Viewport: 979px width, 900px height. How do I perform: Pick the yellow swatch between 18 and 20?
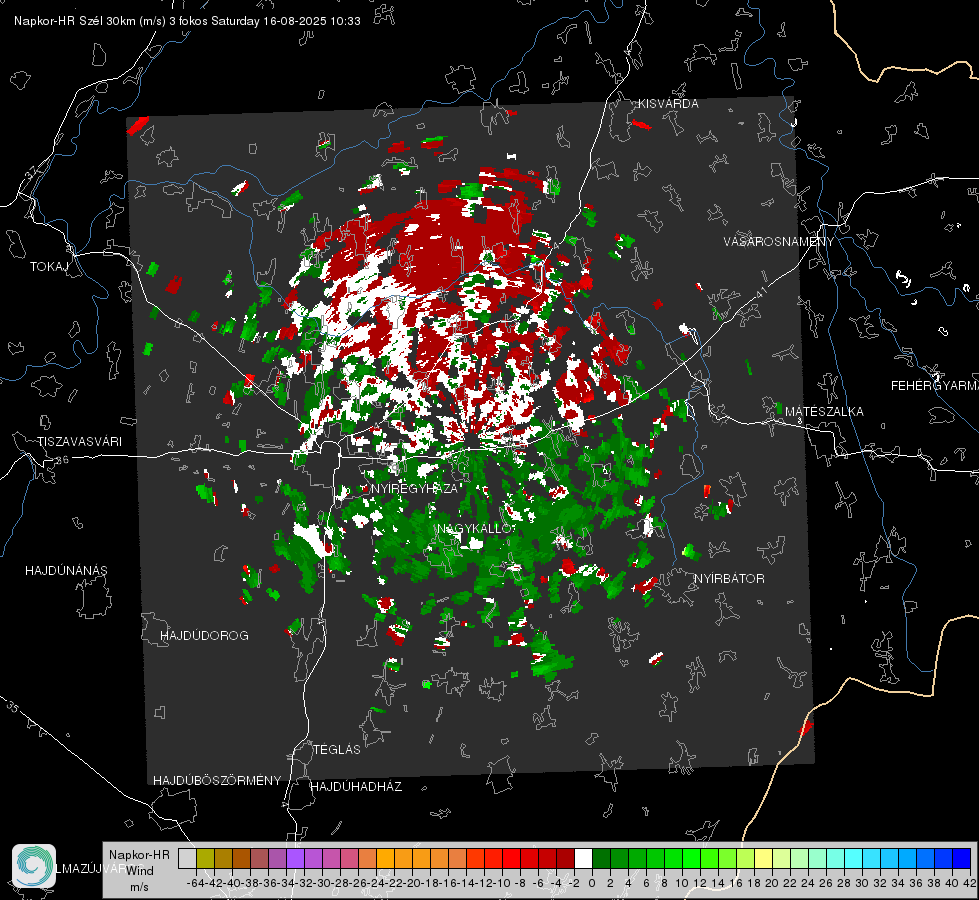point(764,858)
